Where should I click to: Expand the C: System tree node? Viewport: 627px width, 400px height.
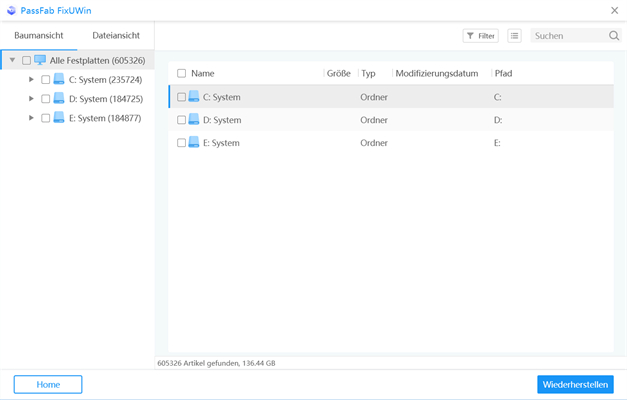(x=32, y=79)
